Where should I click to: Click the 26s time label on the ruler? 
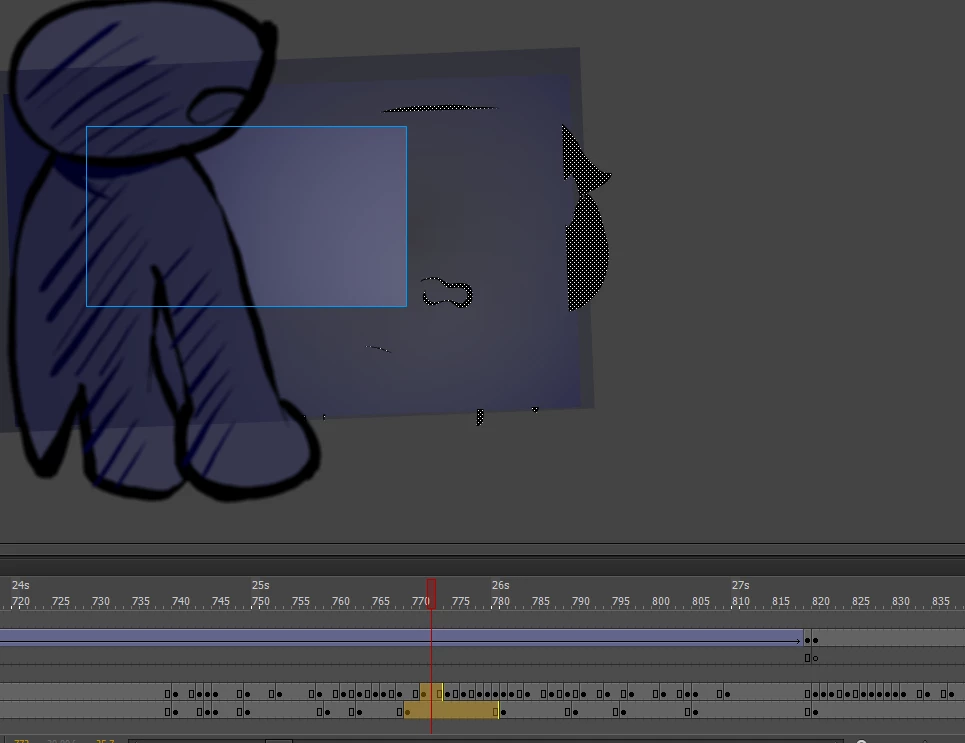pos(500,585)
